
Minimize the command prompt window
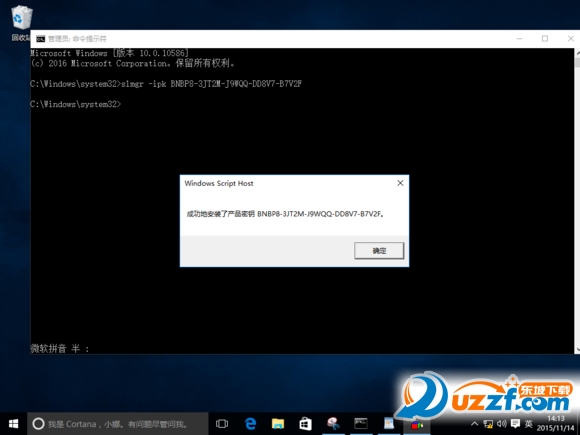(519, 39)
